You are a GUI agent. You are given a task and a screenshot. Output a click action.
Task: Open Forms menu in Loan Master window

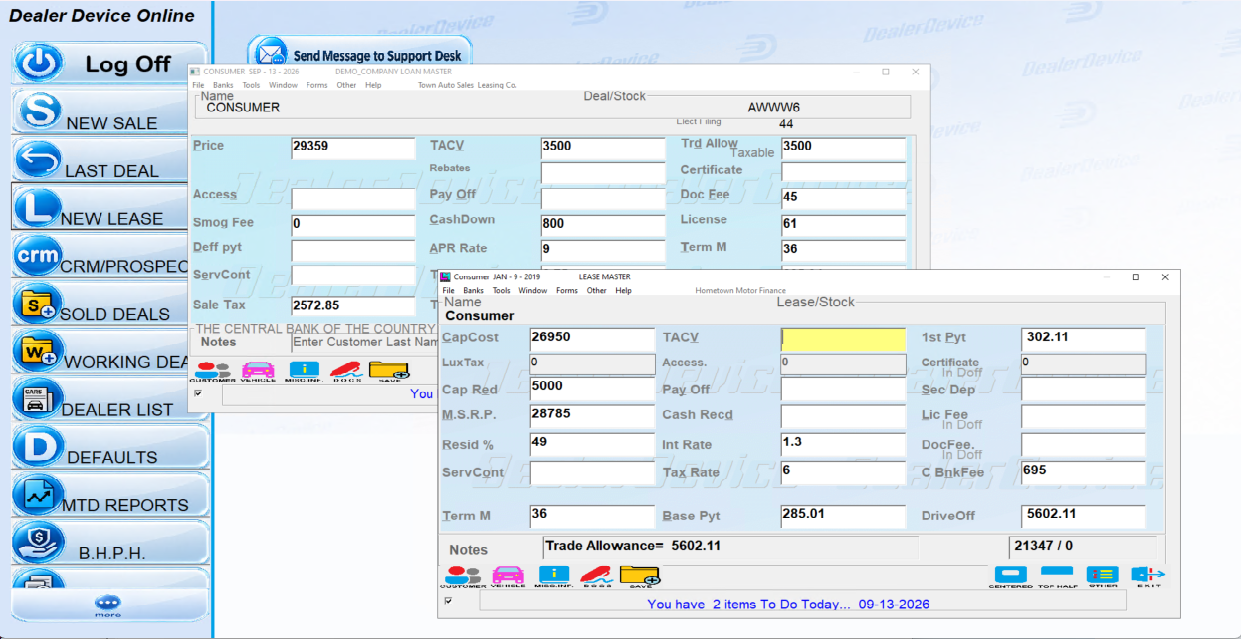(317, 85)
